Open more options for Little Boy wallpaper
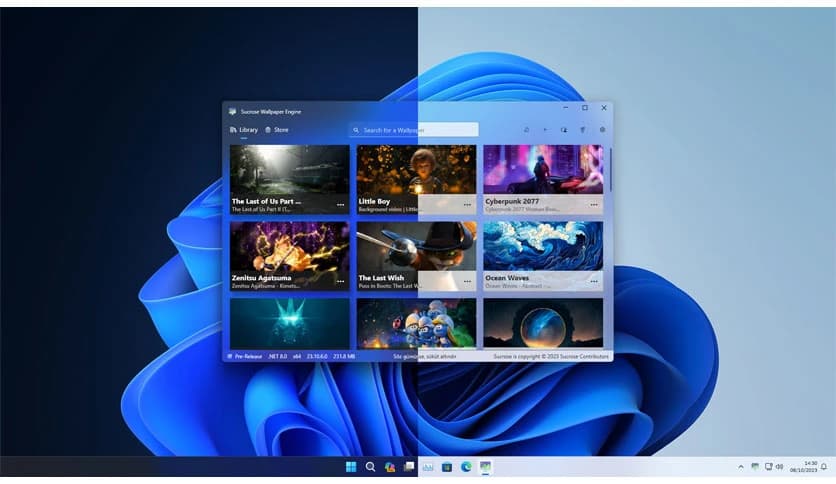 click(x=467, y=204)
